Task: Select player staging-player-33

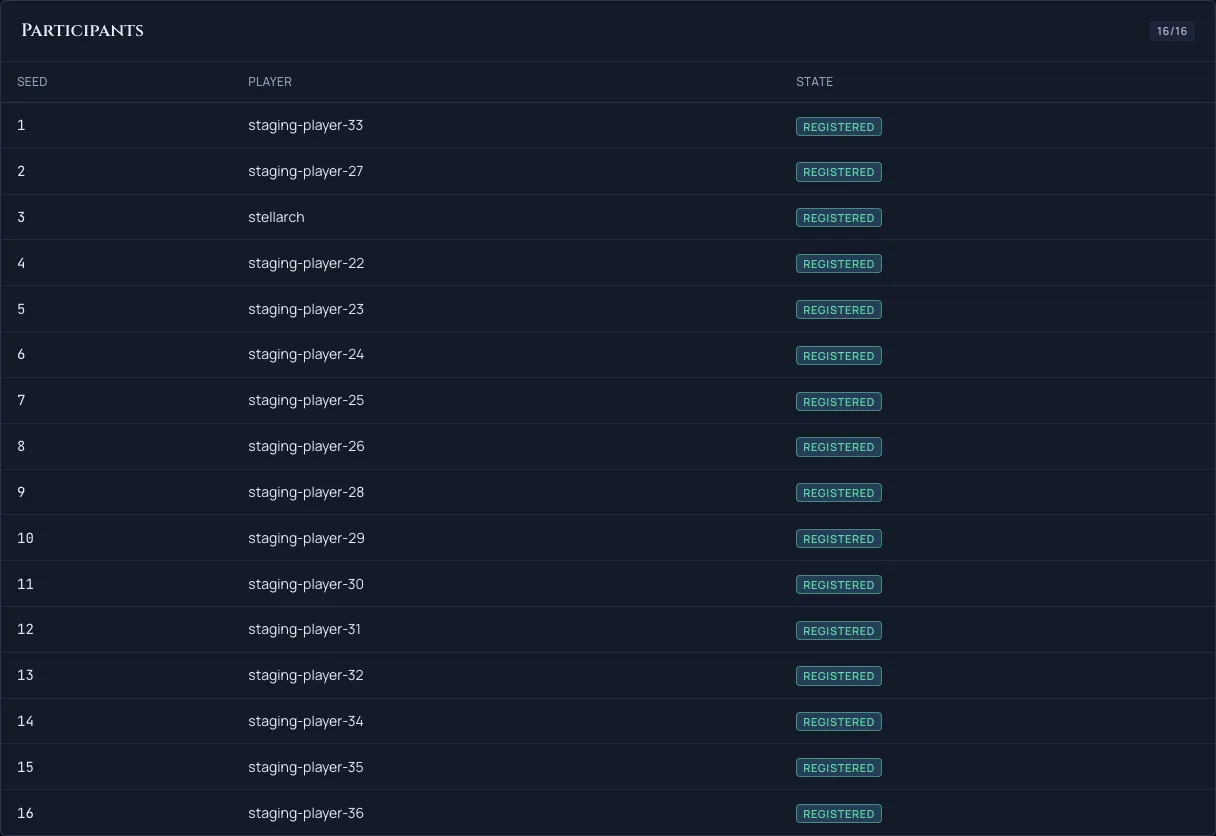Action: pyautogui.click(x=306, y=126)
